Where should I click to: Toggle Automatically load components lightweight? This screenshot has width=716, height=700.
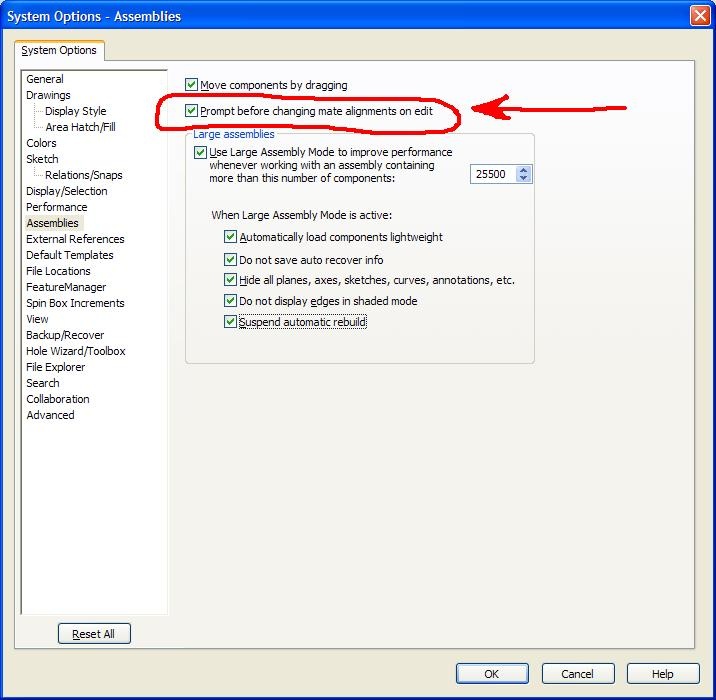[230, 237]
